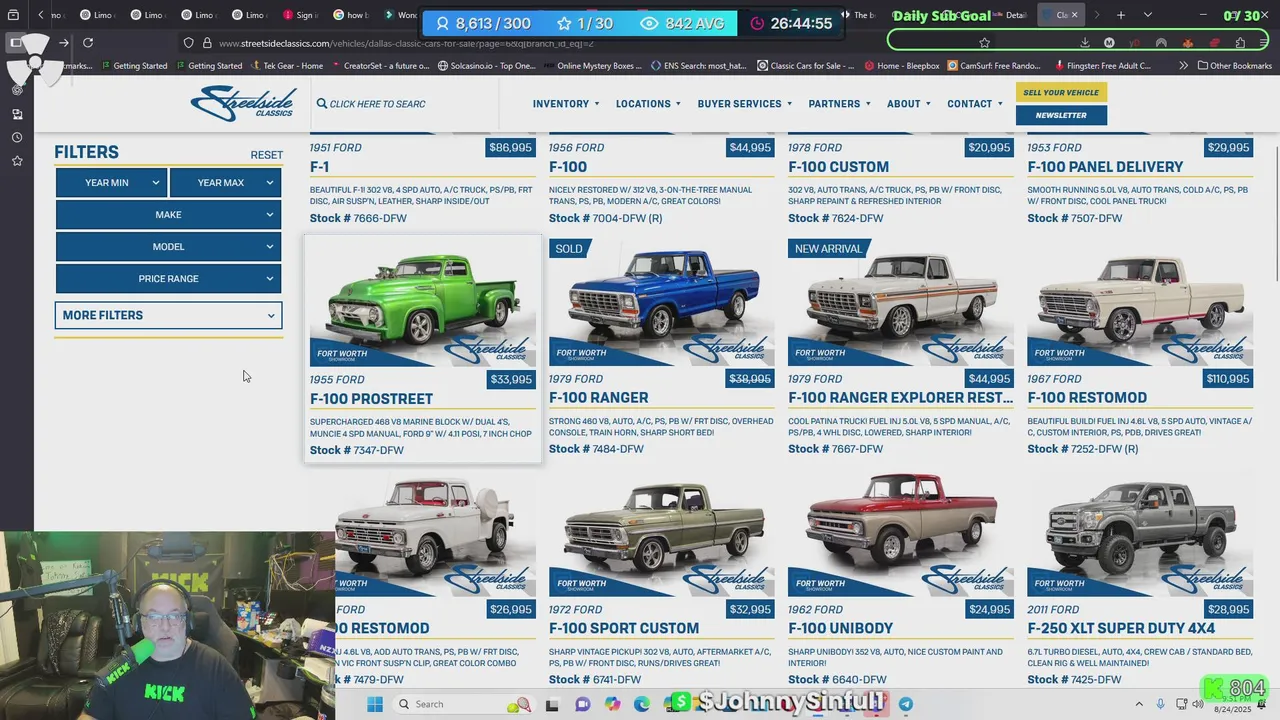
Task: Click Sell Your Vehicle button
Action: 1061,92
